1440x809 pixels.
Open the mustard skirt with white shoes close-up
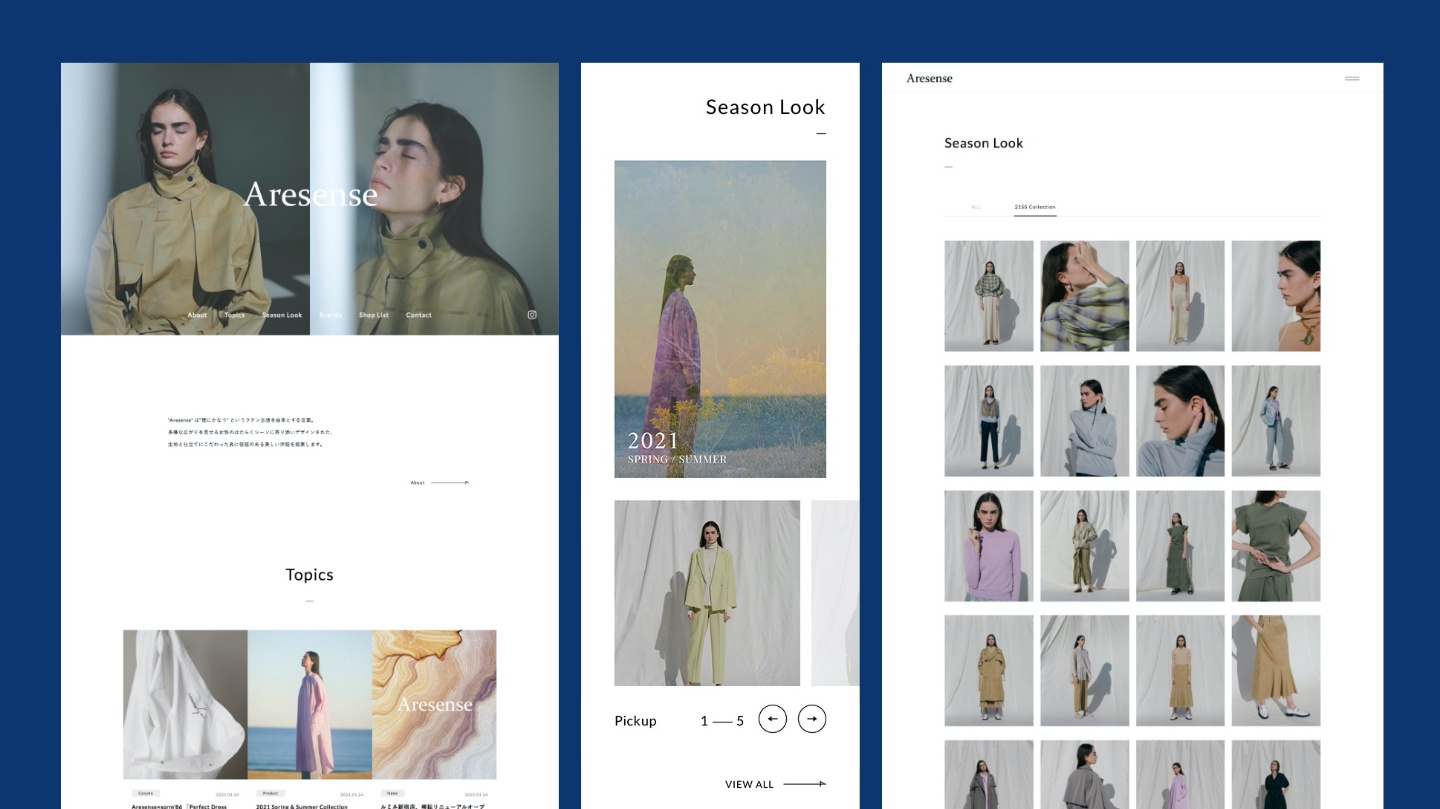(1276, 671)
